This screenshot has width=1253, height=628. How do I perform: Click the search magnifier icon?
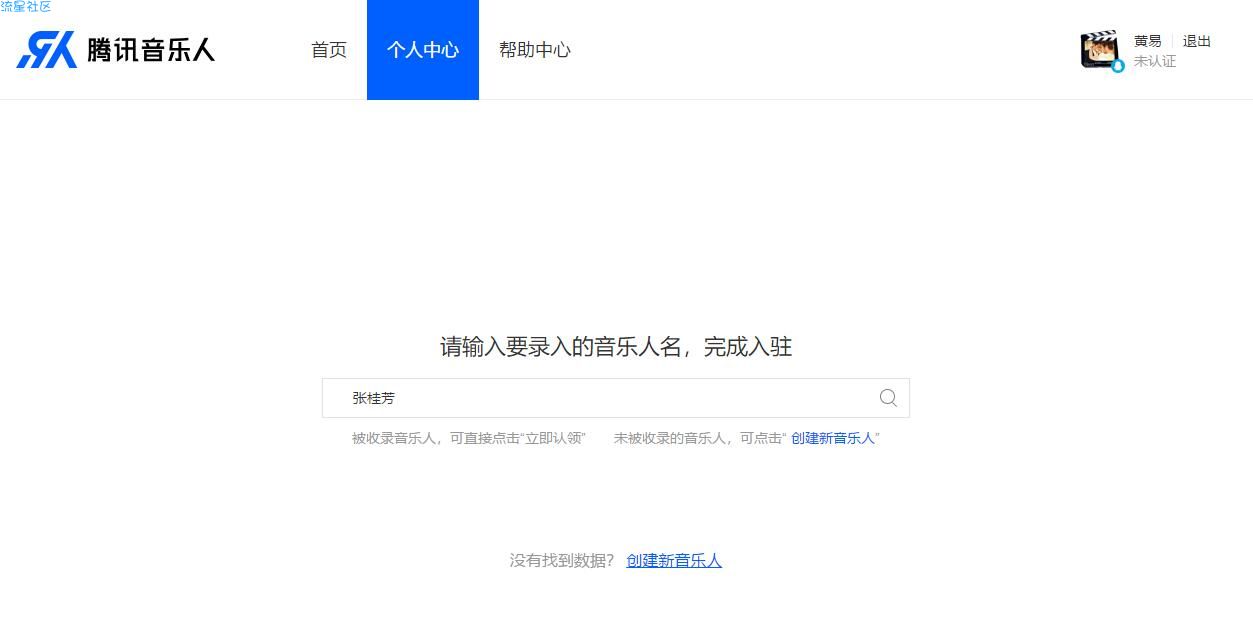[888, 398]
